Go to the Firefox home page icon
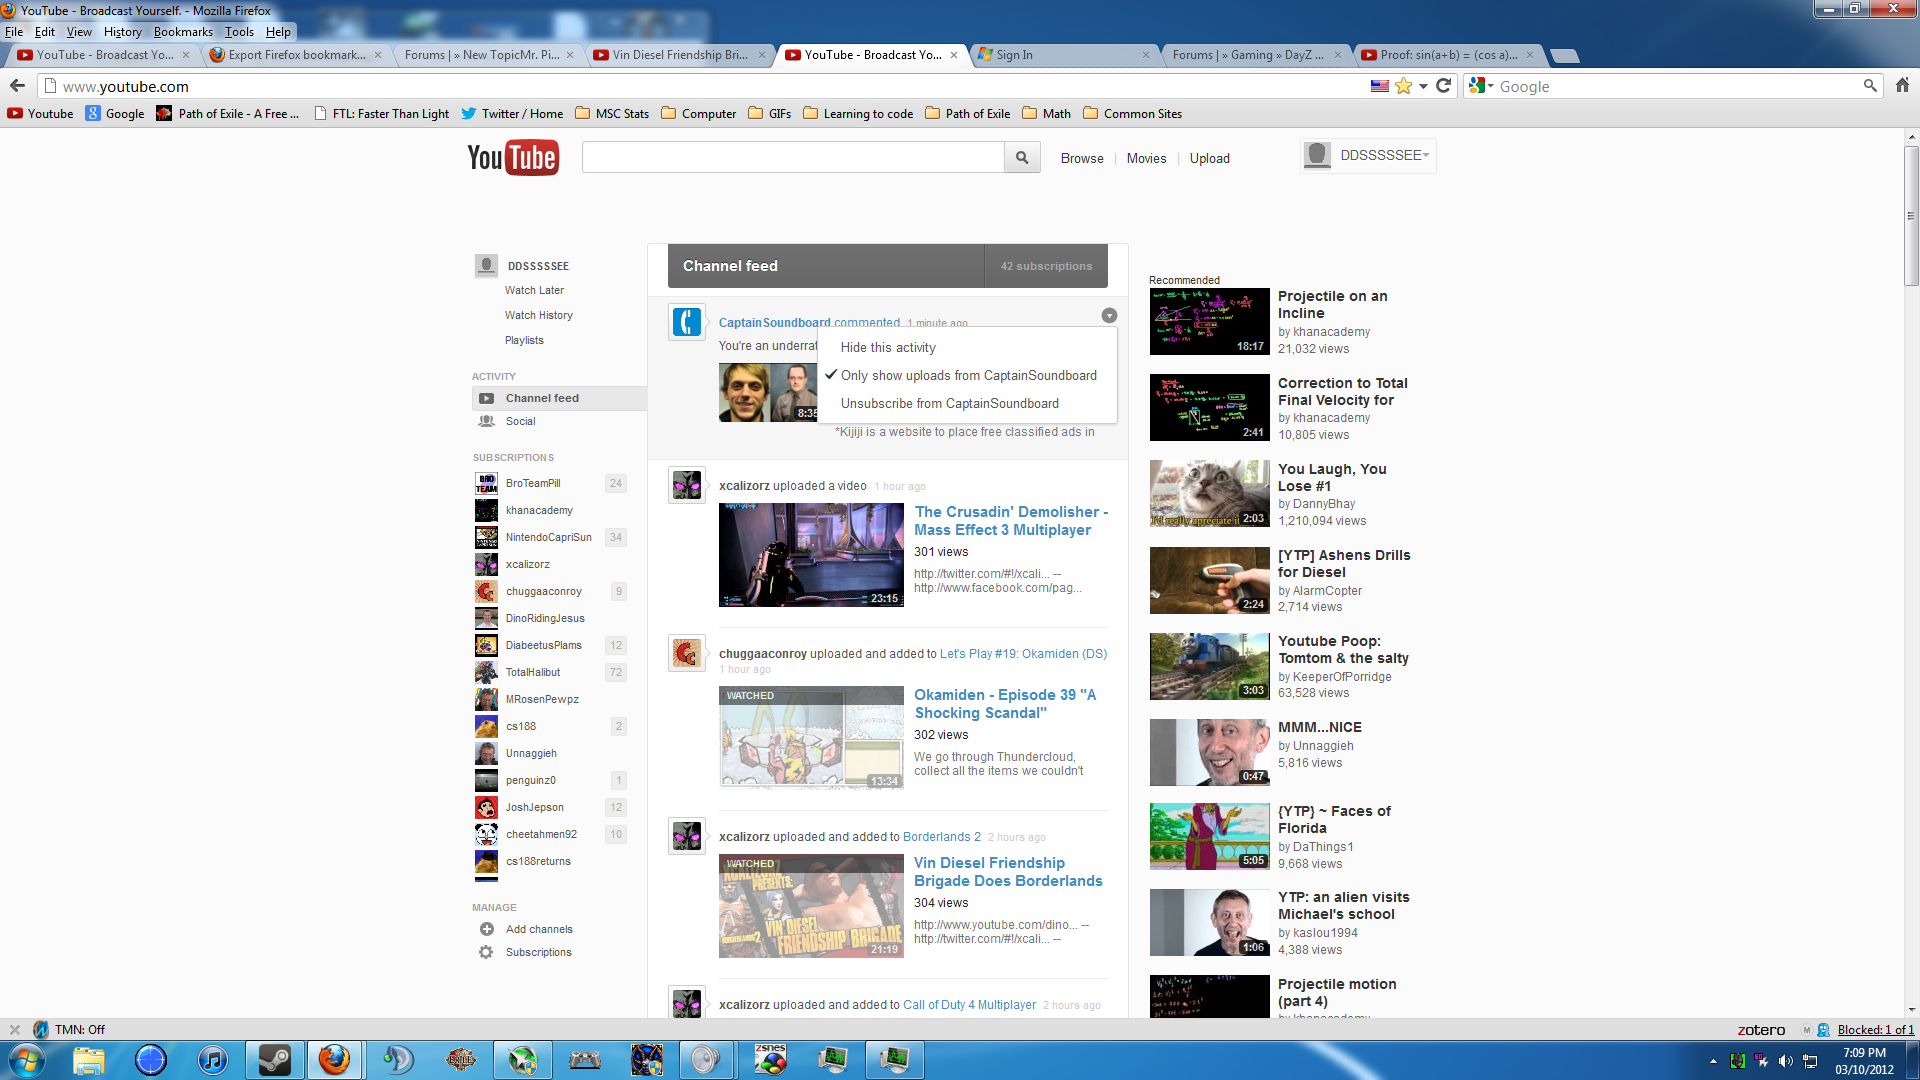1920x1080 pixels. (x=1902, y=86)
